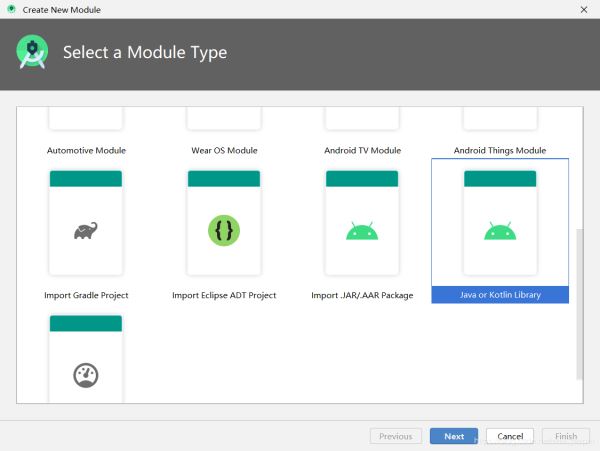The height and width of the screenshot is (451, 600).
Task: Select the Import Gradle Project elephant icon
Action: [86, 231]
